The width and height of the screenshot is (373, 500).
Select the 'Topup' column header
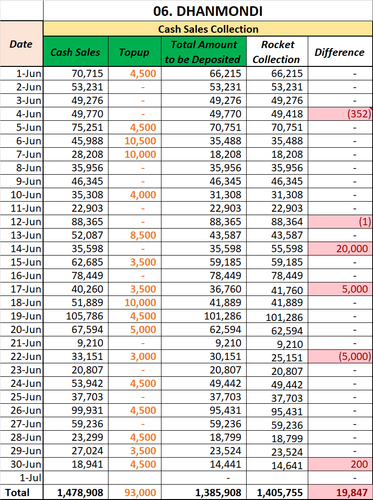(135, 52)
